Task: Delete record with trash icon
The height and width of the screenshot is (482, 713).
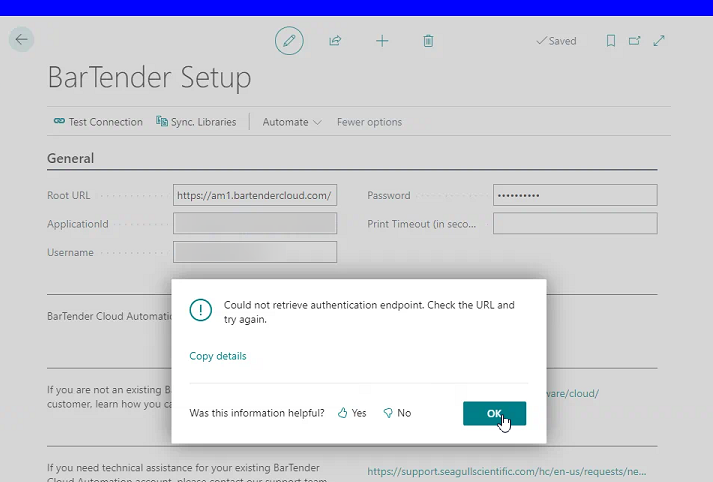Action: coord(428,41)
